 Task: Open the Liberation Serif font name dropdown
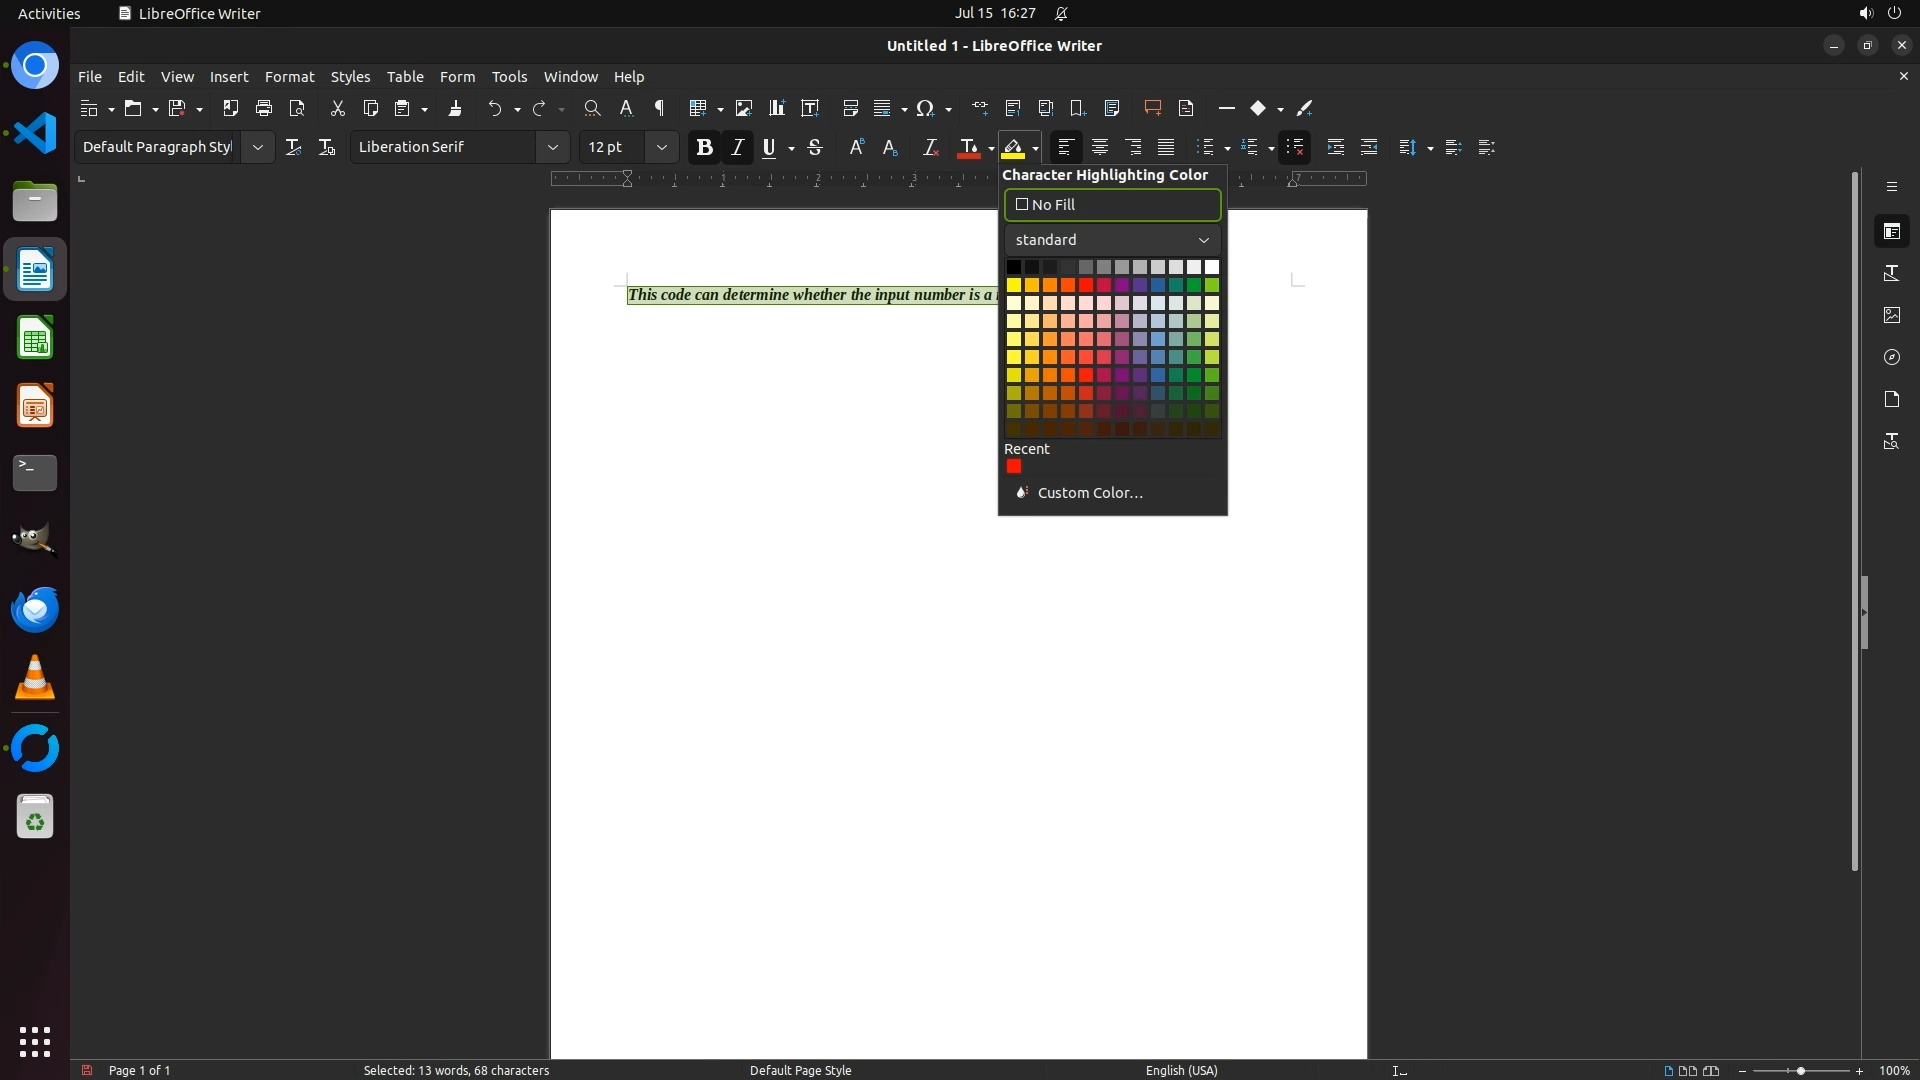[552, 147]
